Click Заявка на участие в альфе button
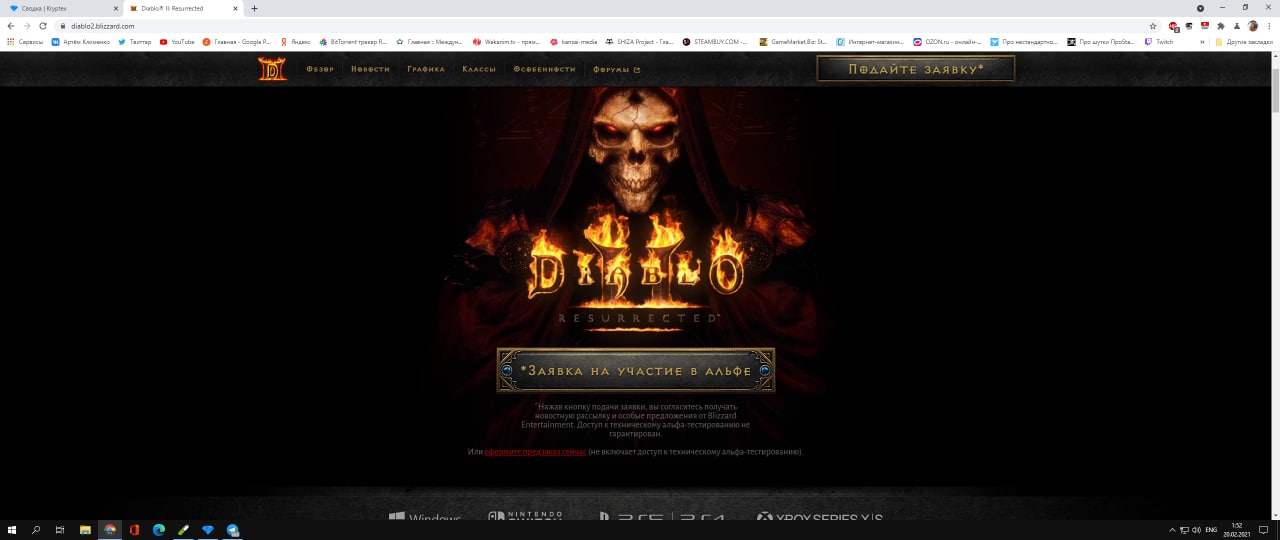Image resolution: width=1280 pixels, height=540 pixels. click(x=636, y=371)
